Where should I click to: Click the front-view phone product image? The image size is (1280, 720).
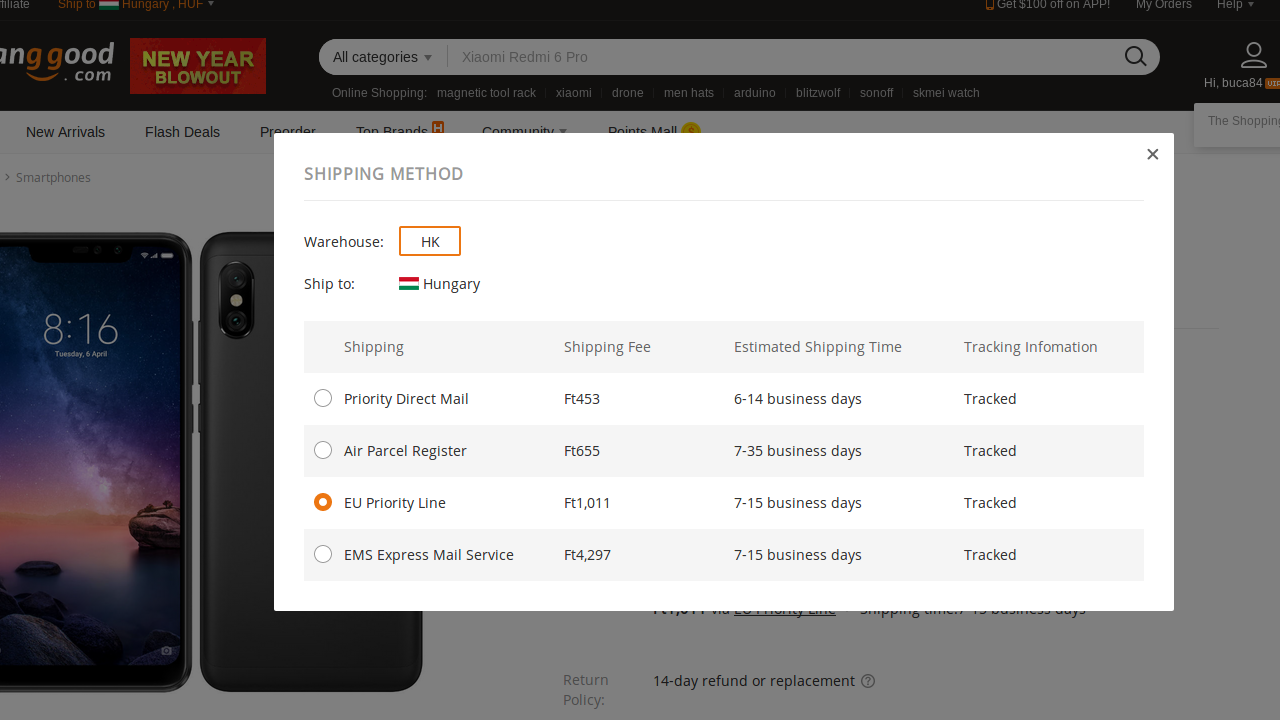point(95,461)
